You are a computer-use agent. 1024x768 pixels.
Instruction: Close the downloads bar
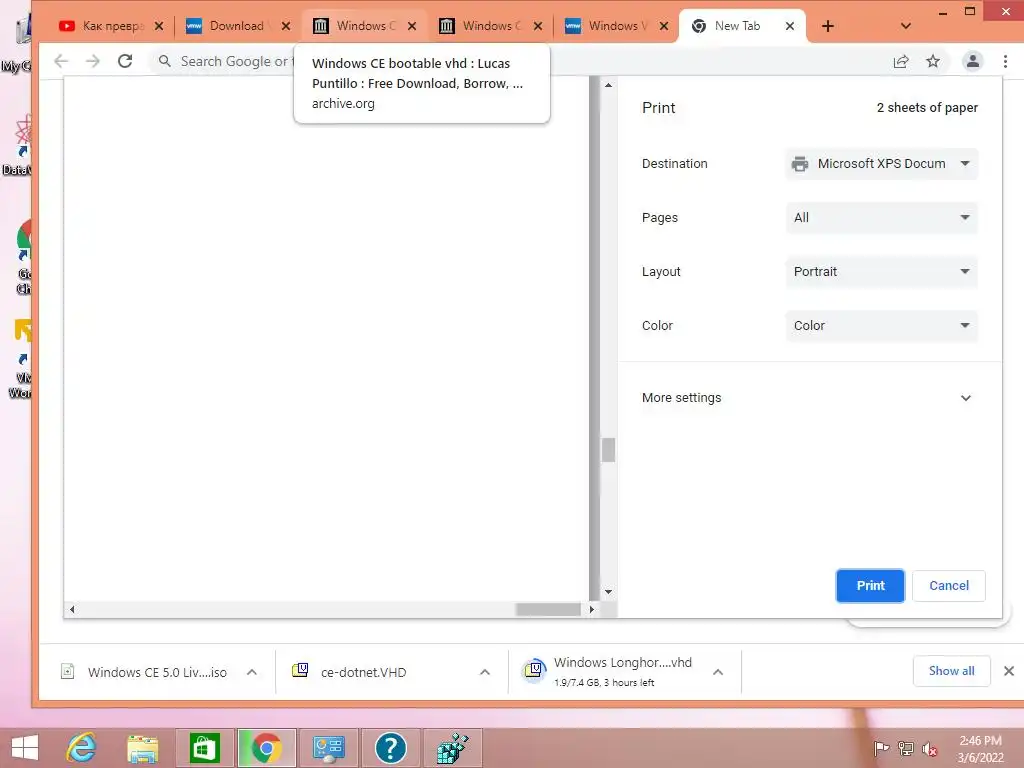pyautogui.click(x=1008, y=671)
